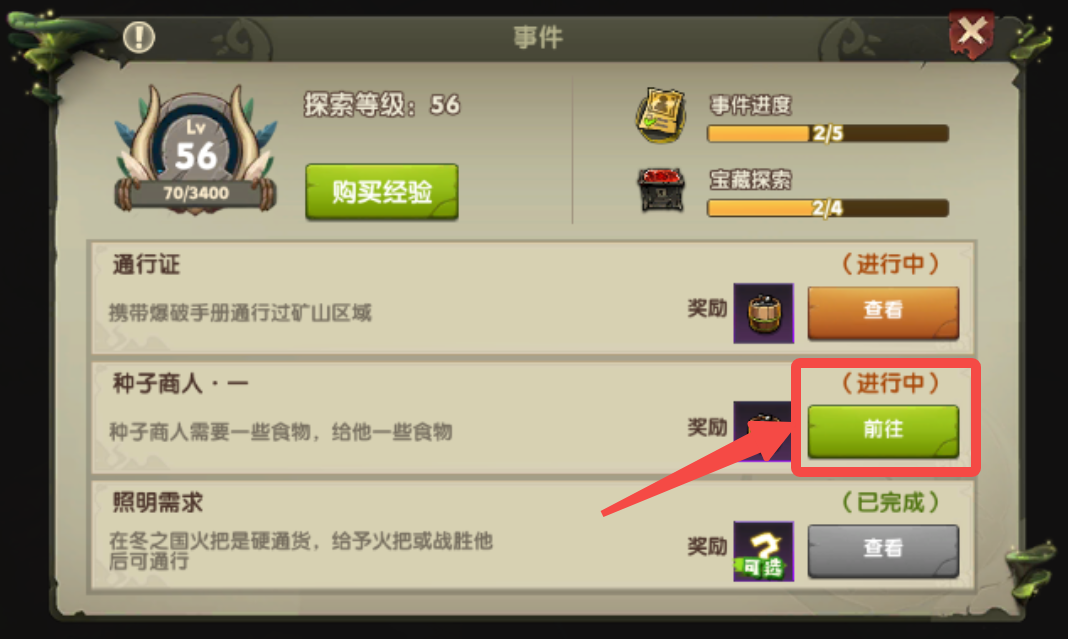The width and height of the screenshot is (1068, 639).
Task: Click the 购买经验 buy experience button
Action: point(381,191)
